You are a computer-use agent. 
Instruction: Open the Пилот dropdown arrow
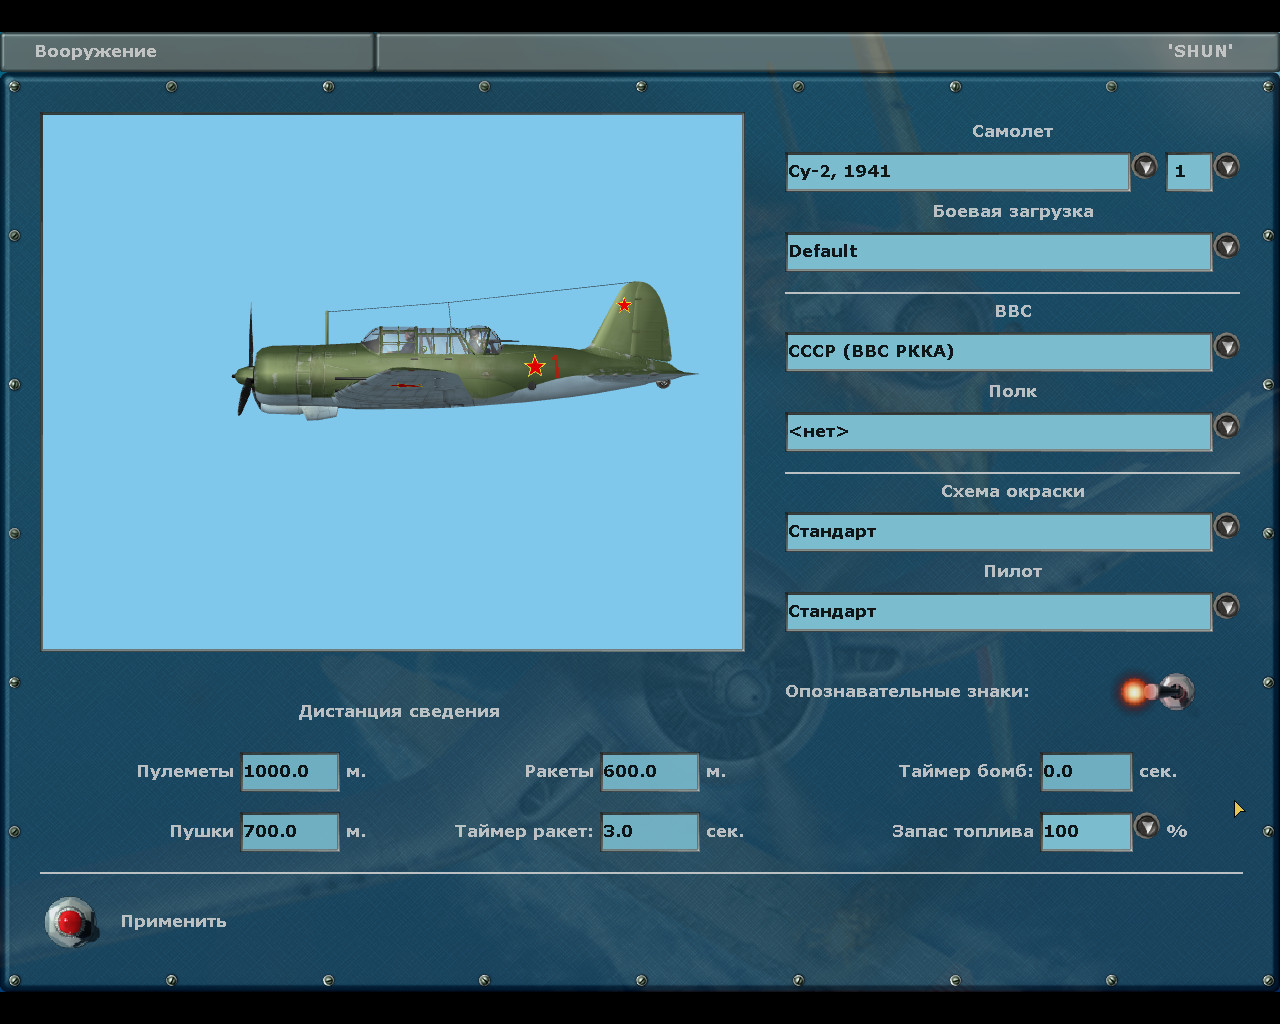(x=1226, y=607)
